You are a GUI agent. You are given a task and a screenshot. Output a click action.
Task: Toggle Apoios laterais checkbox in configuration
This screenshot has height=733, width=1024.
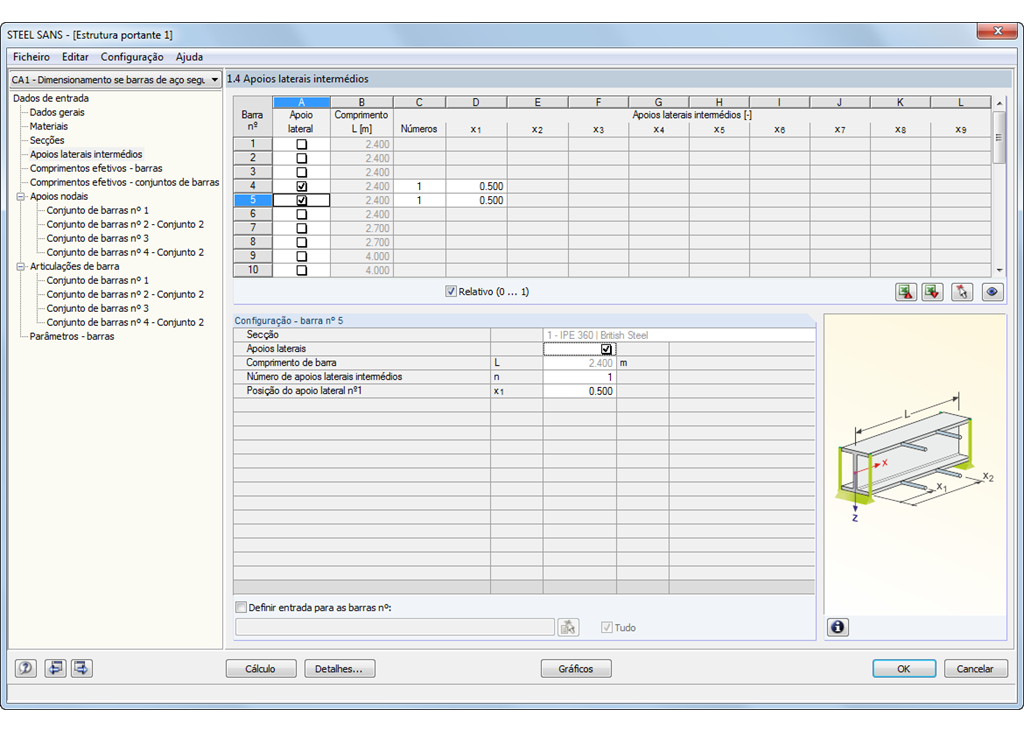[x=606, y=349]
